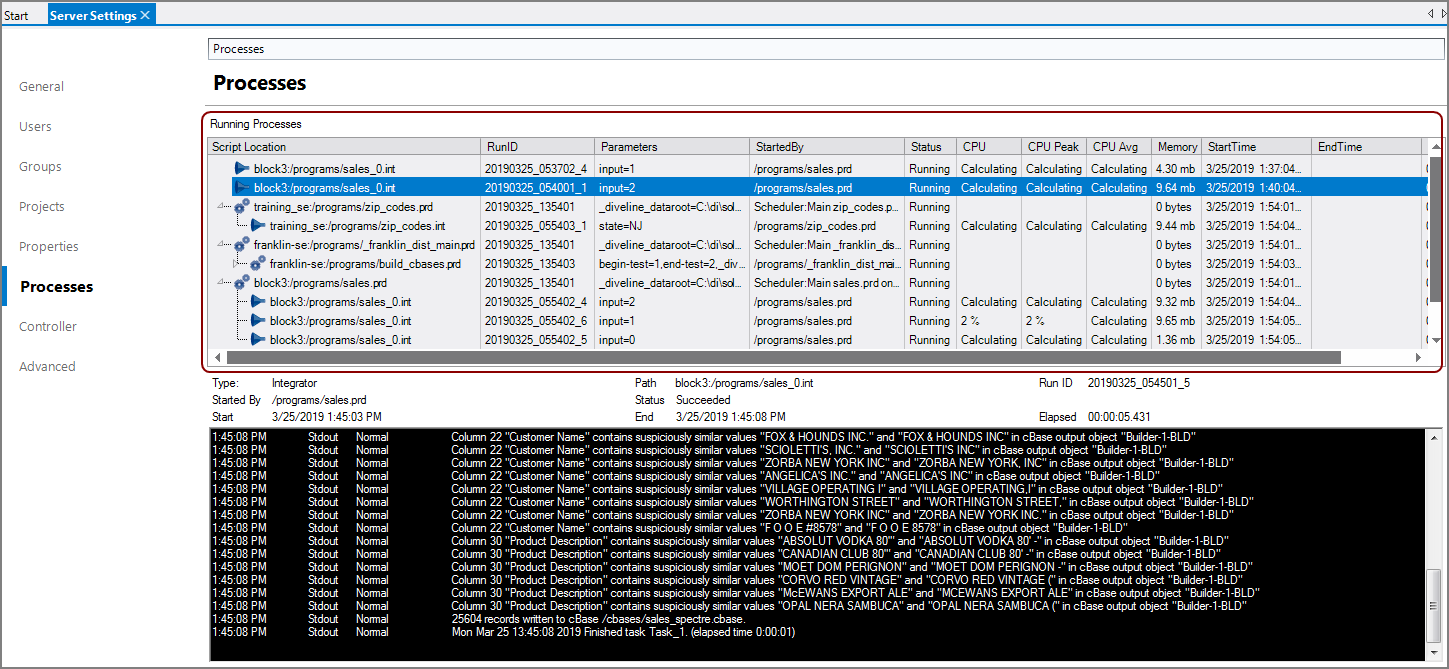Select the integrator icon beside sales_0.int input=1
The height and width of the screenshot is (669, 1449).
tap(241, 168)
